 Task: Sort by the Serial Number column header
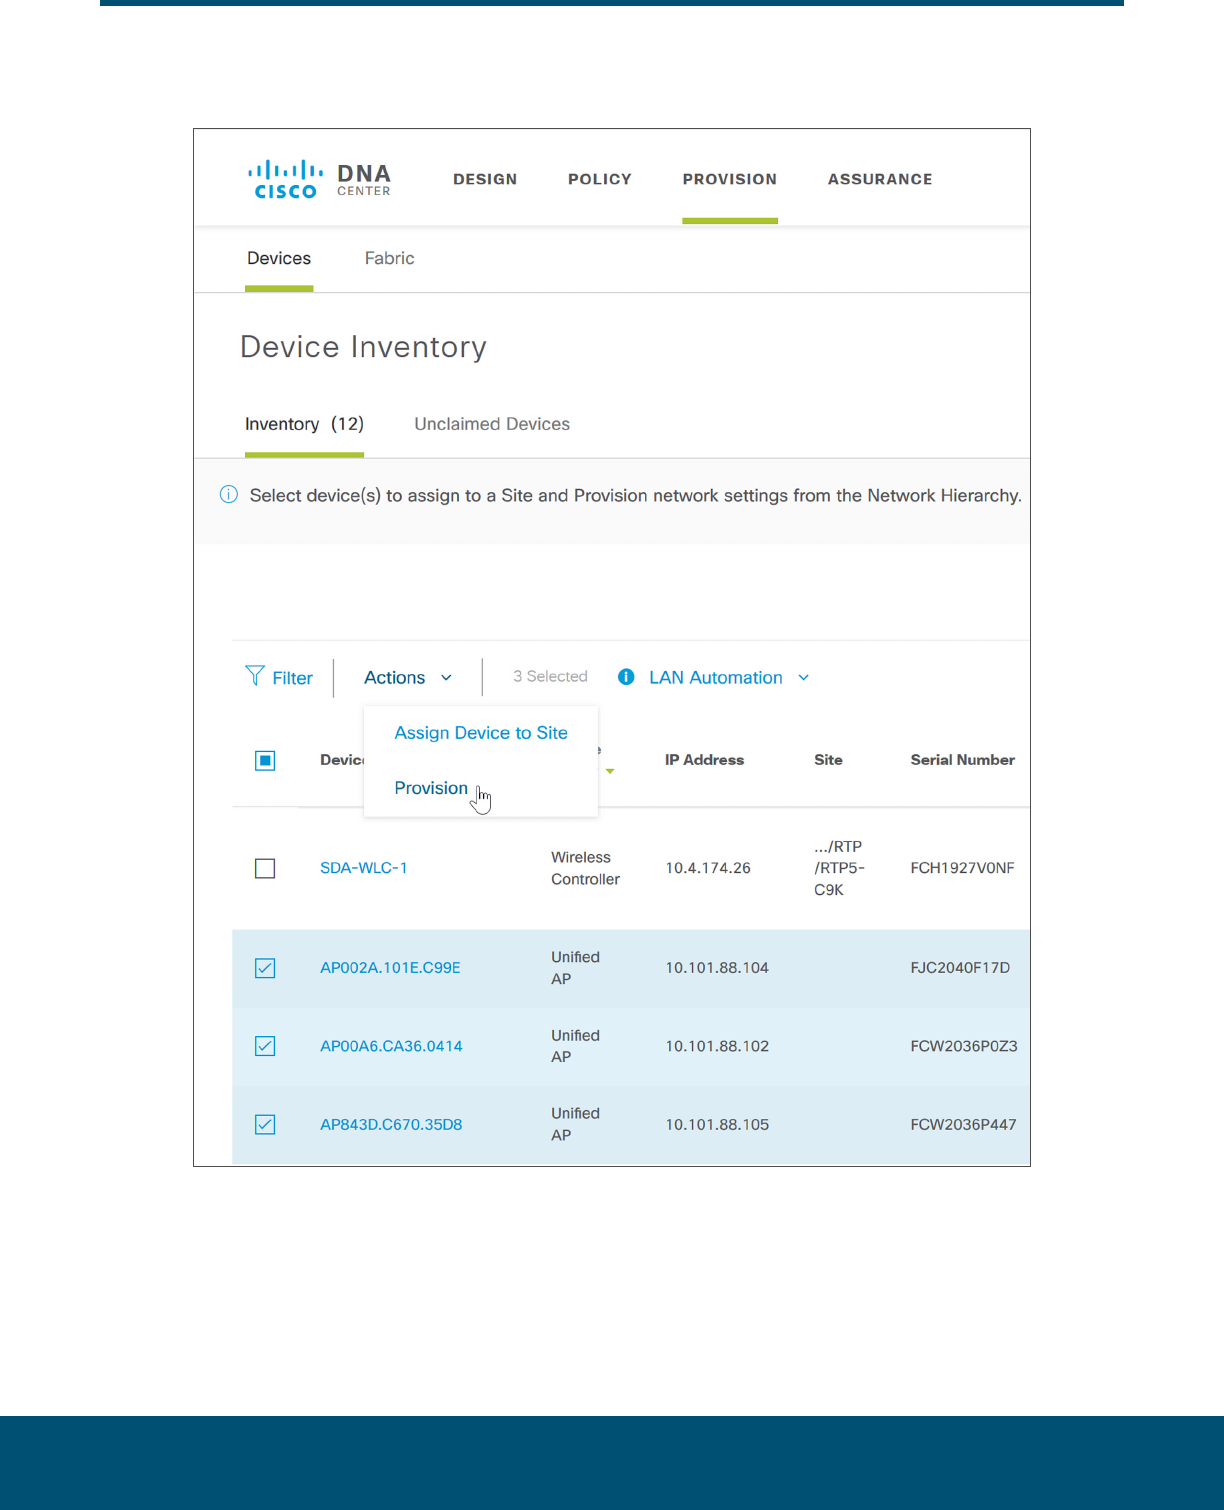click(962, 760)
